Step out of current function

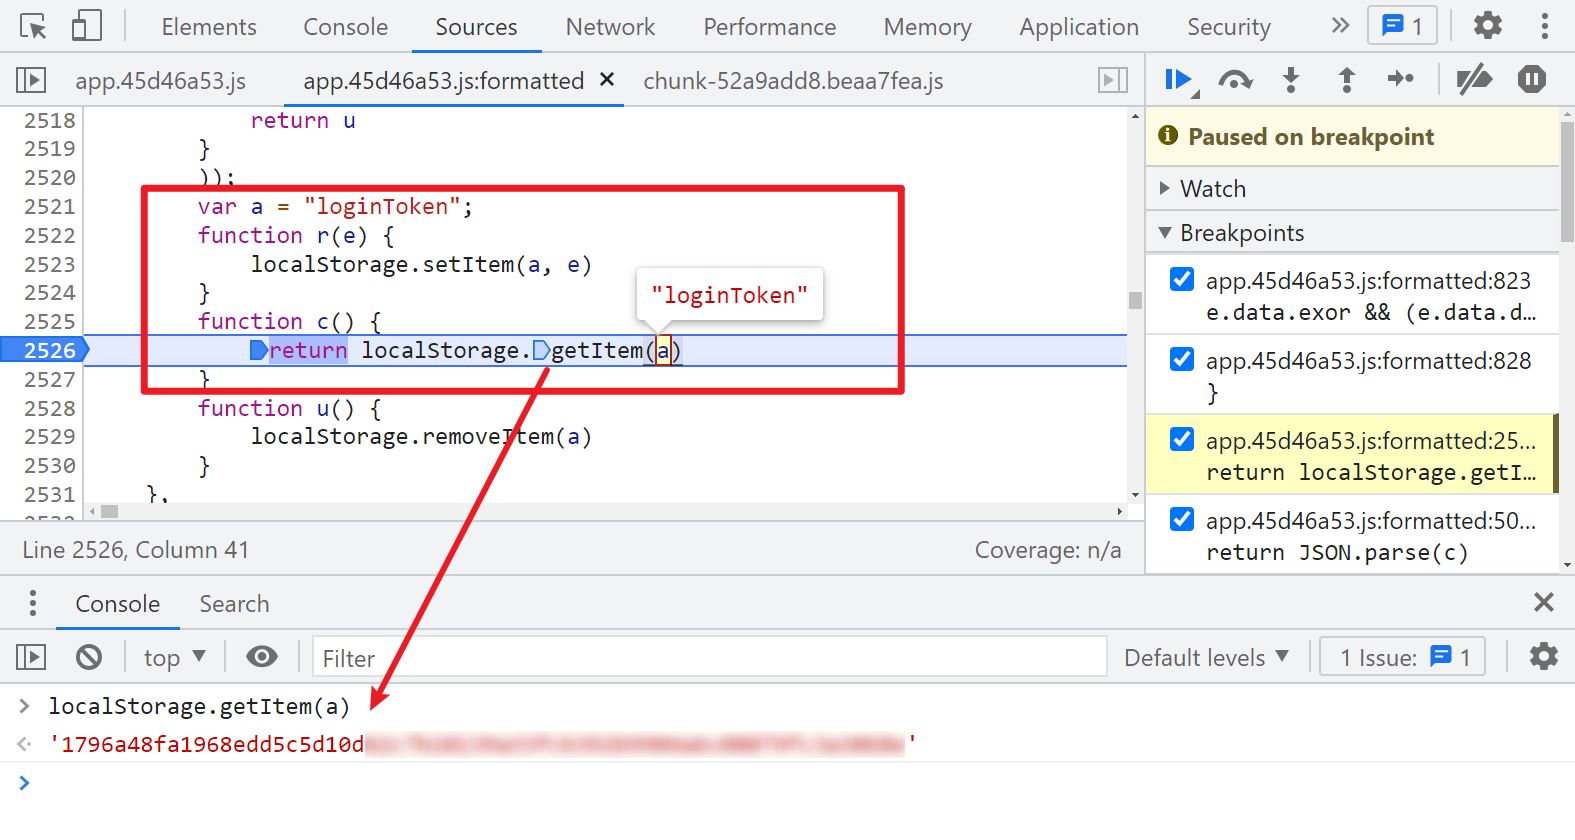pyautogui.click(x=1346, y=80)
